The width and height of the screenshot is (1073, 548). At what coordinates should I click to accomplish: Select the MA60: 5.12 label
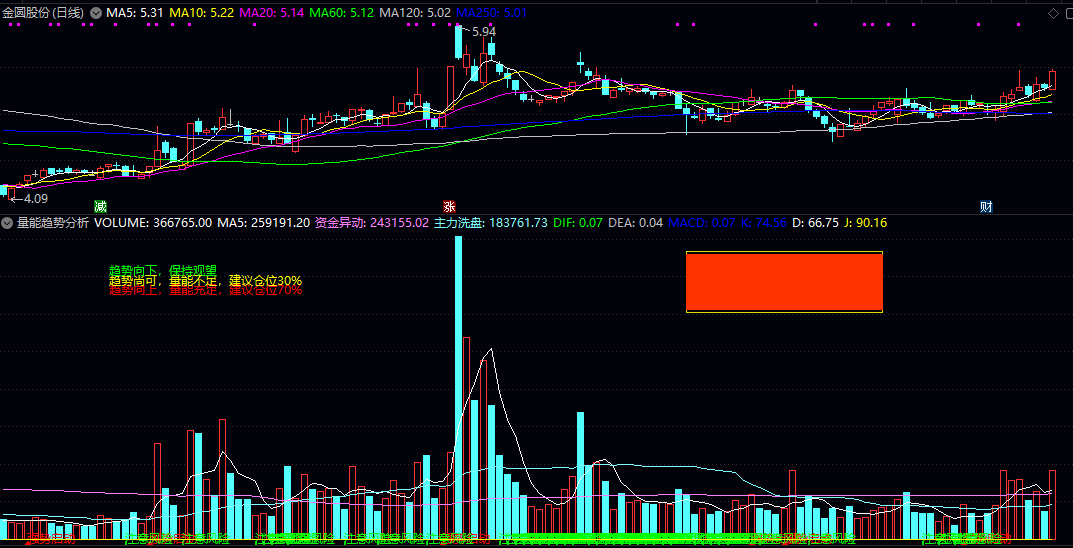point(341,12)
